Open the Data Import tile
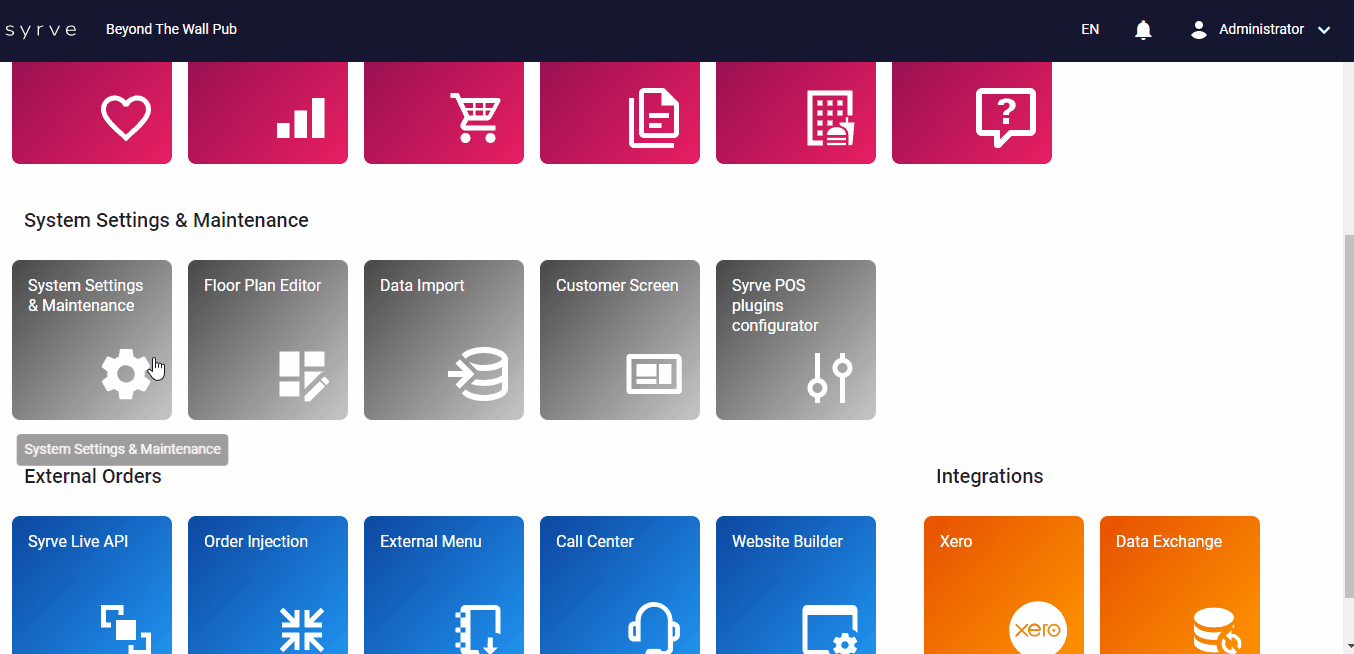Viewport: 1354px width, 654px height. coord(444,340)
